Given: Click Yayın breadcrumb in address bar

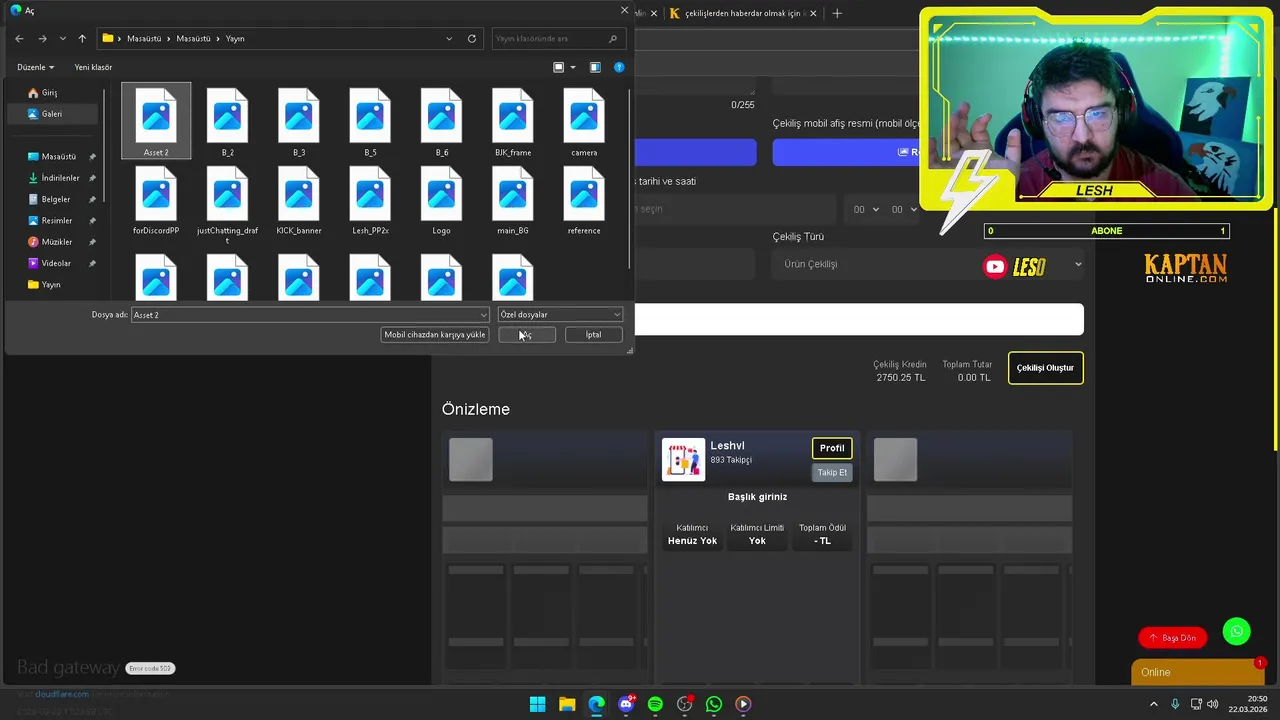Looking at the screenshot, I should coord(235,38).
